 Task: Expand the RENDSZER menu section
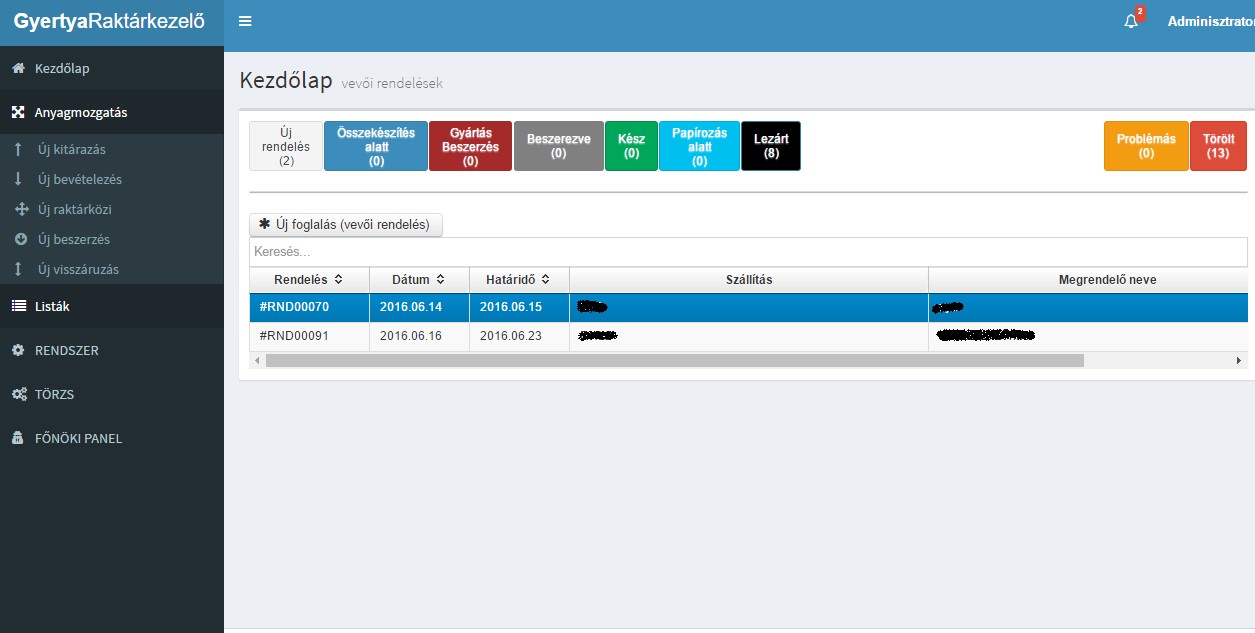point(112,351)
